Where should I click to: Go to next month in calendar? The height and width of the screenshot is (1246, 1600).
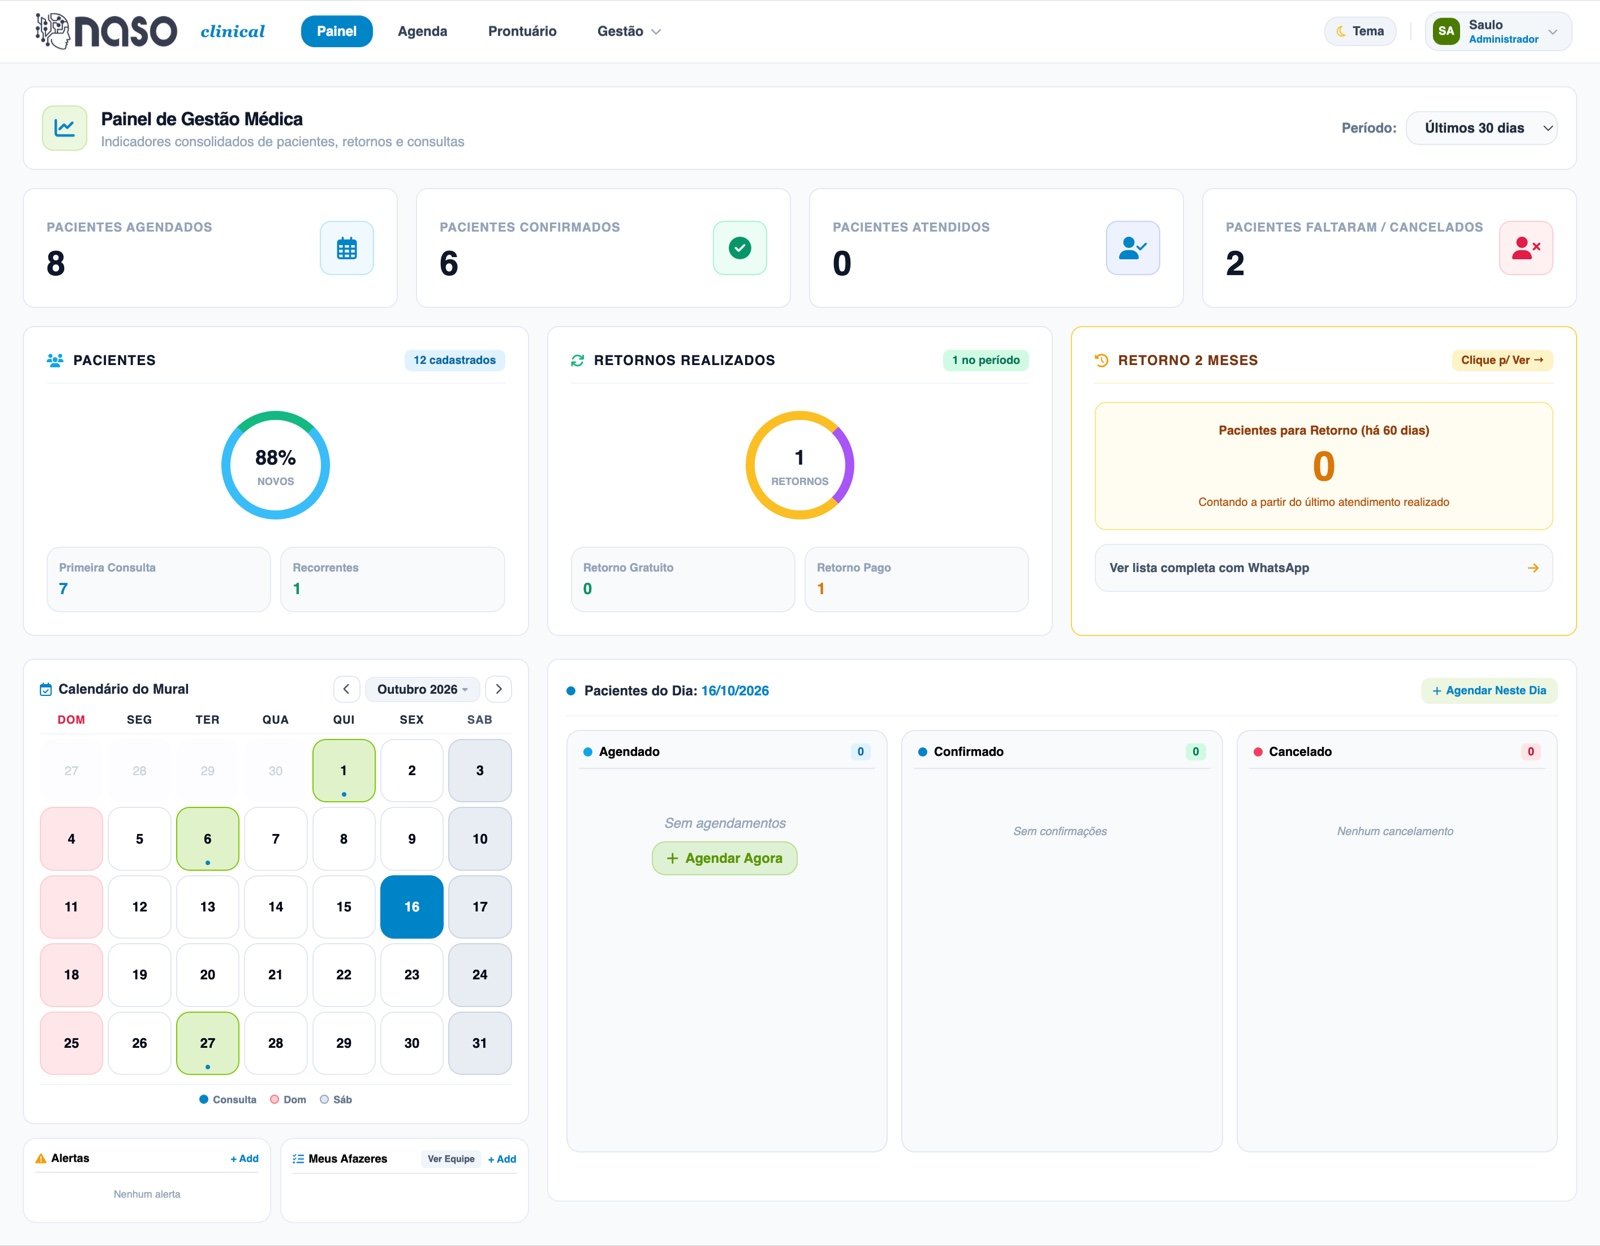498,689
